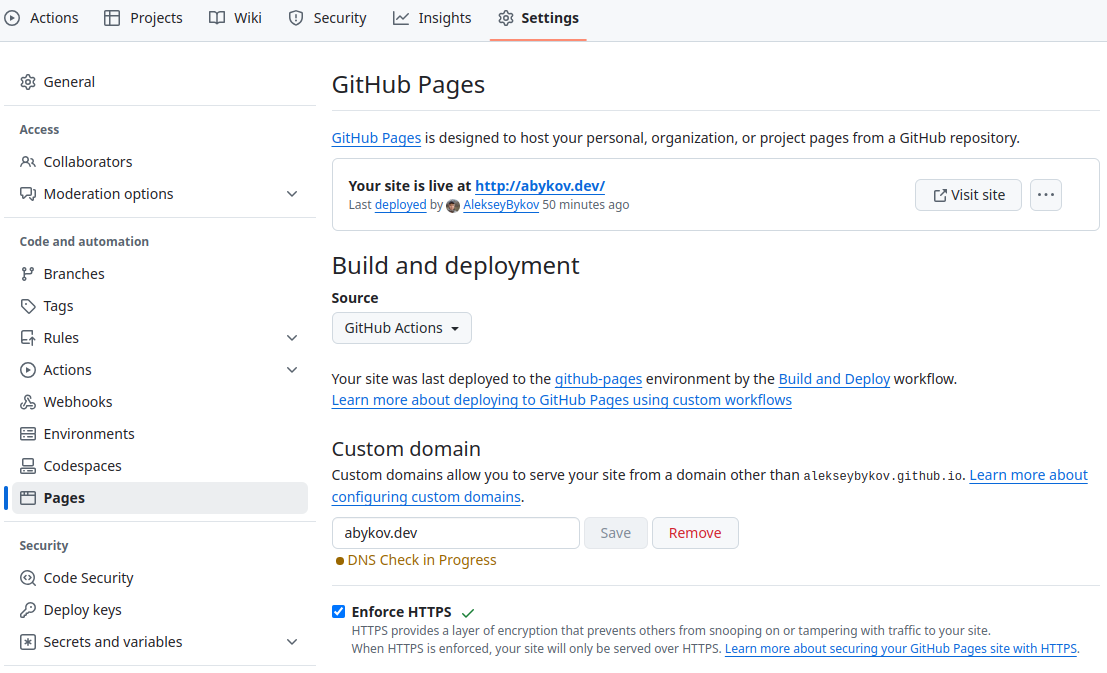Screen dimensions: 1107x673
Task: Click the Save custom domain button
Action: point(616,533)
